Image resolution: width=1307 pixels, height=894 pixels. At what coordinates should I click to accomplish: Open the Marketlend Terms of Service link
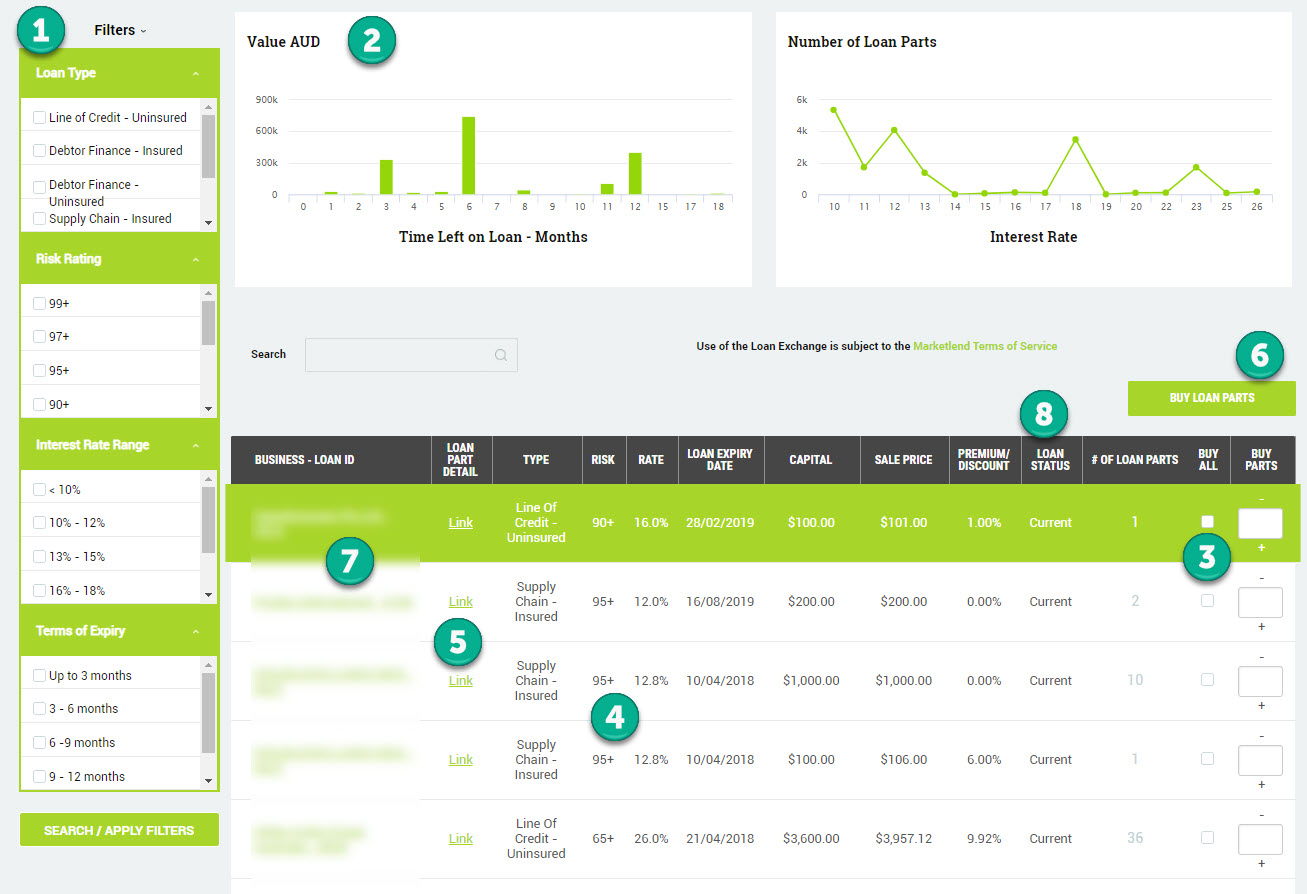pyautogui.click(x=985, y=346)
